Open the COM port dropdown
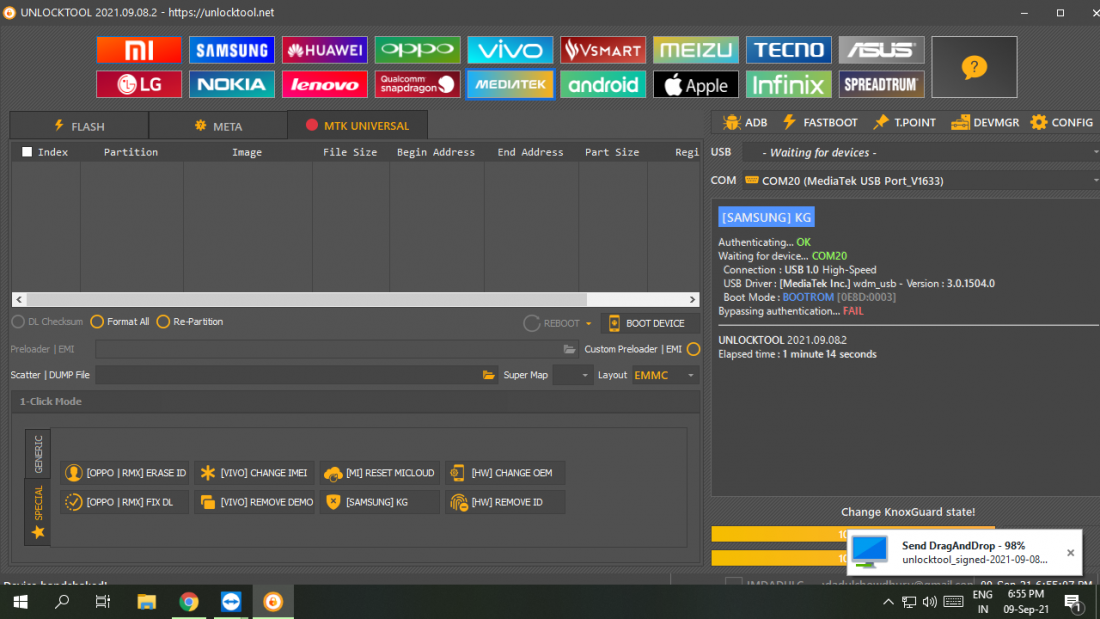1100x619 pixels. coord(1096,181)
